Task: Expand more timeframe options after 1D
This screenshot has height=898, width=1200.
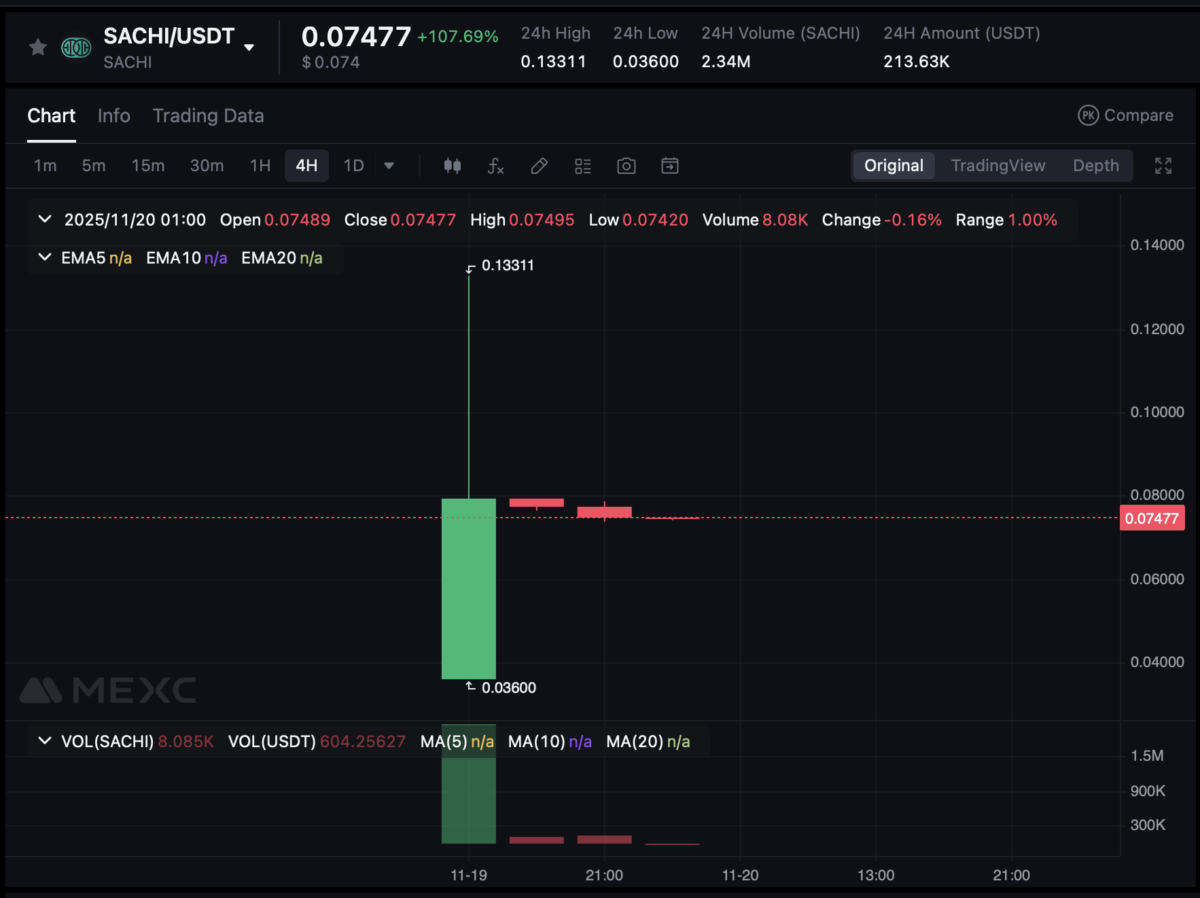Action: click(x=389, y=166)
